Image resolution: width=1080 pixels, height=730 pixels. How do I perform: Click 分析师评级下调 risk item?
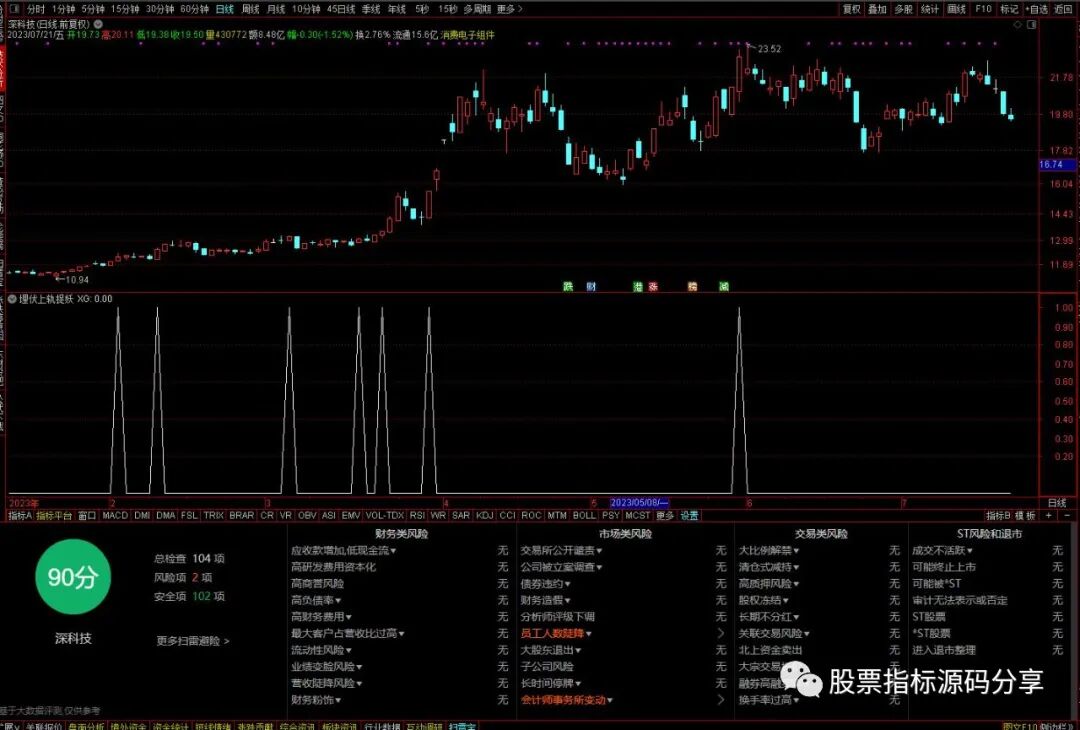[557, 616]
